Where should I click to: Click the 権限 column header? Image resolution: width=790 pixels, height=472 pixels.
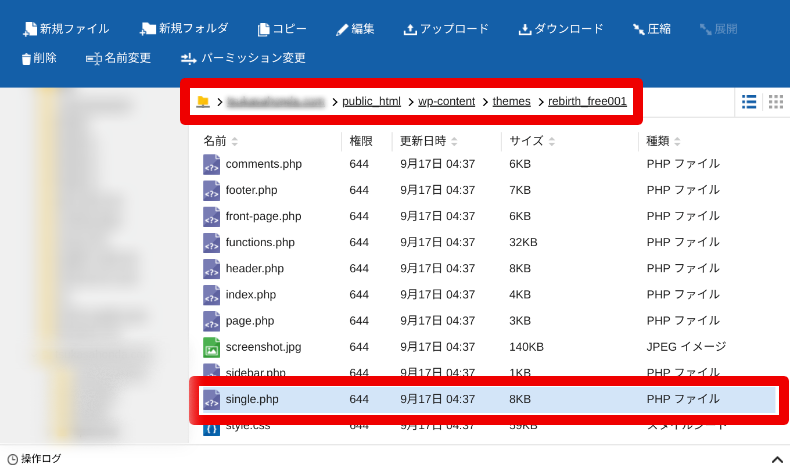(x=361, y=141)
